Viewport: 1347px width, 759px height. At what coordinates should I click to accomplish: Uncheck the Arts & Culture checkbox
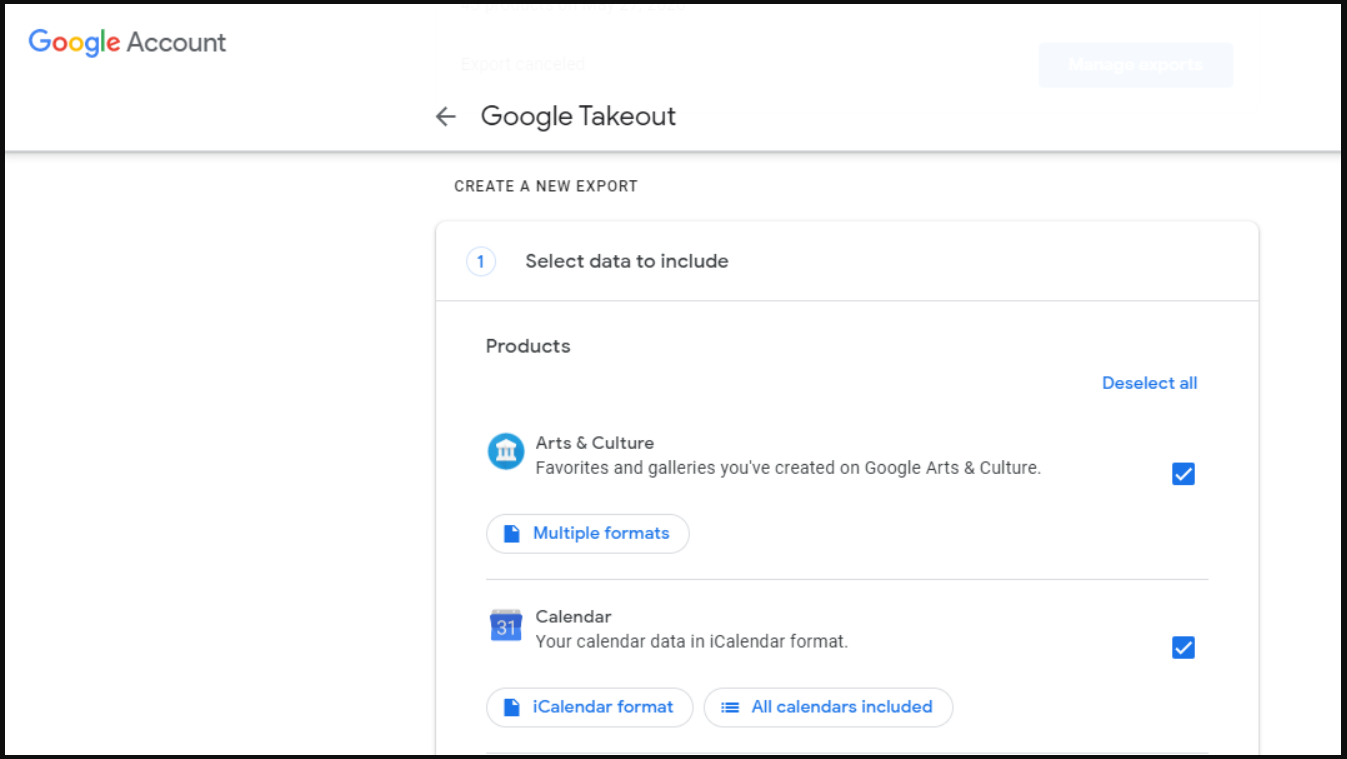(1183, 474)
